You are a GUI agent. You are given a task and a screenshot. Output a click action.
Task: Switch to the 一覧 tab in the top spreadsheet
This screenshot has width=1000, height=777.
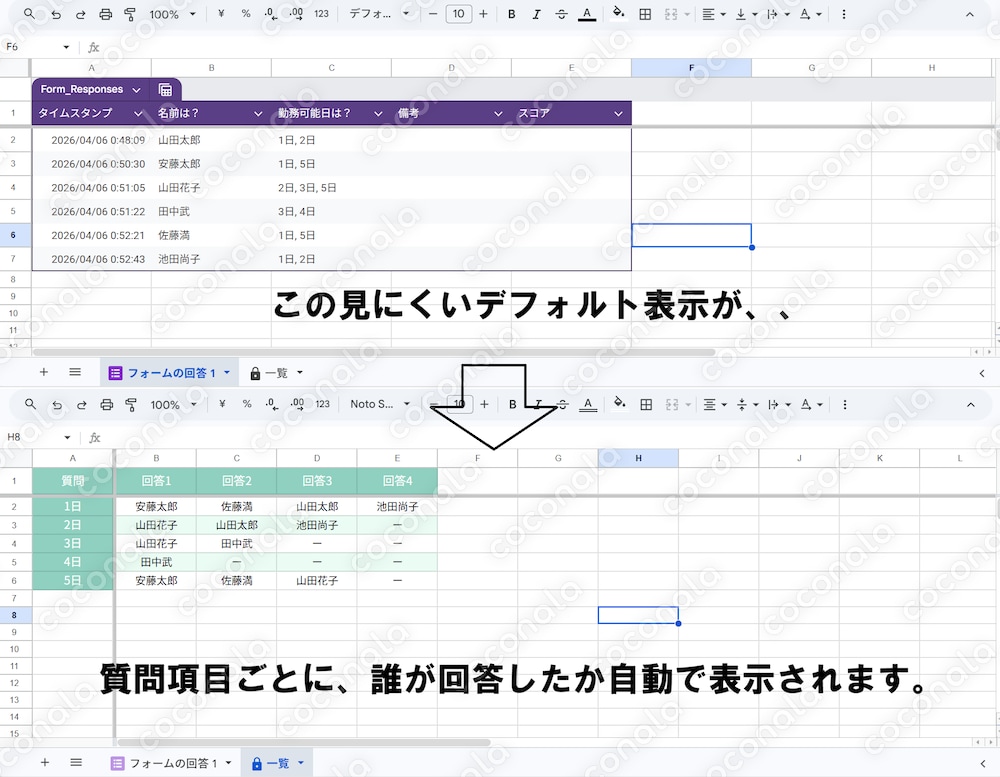(276, 373)
